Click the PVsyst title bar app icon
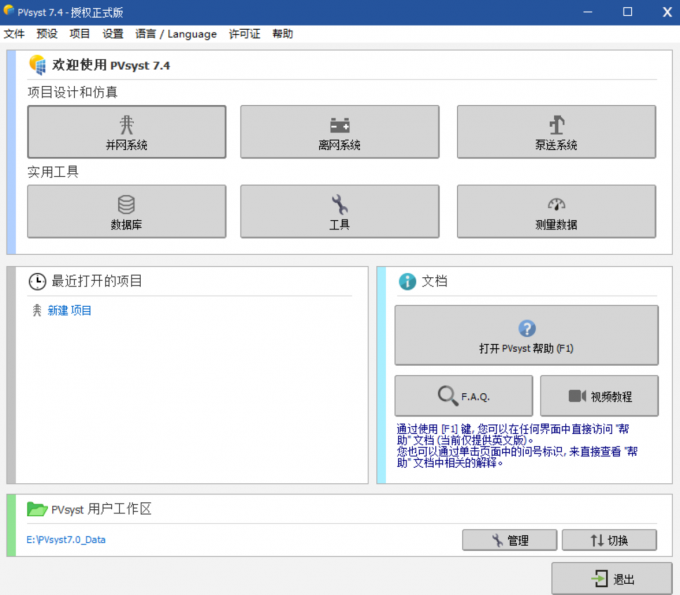 tap(9, 10)
